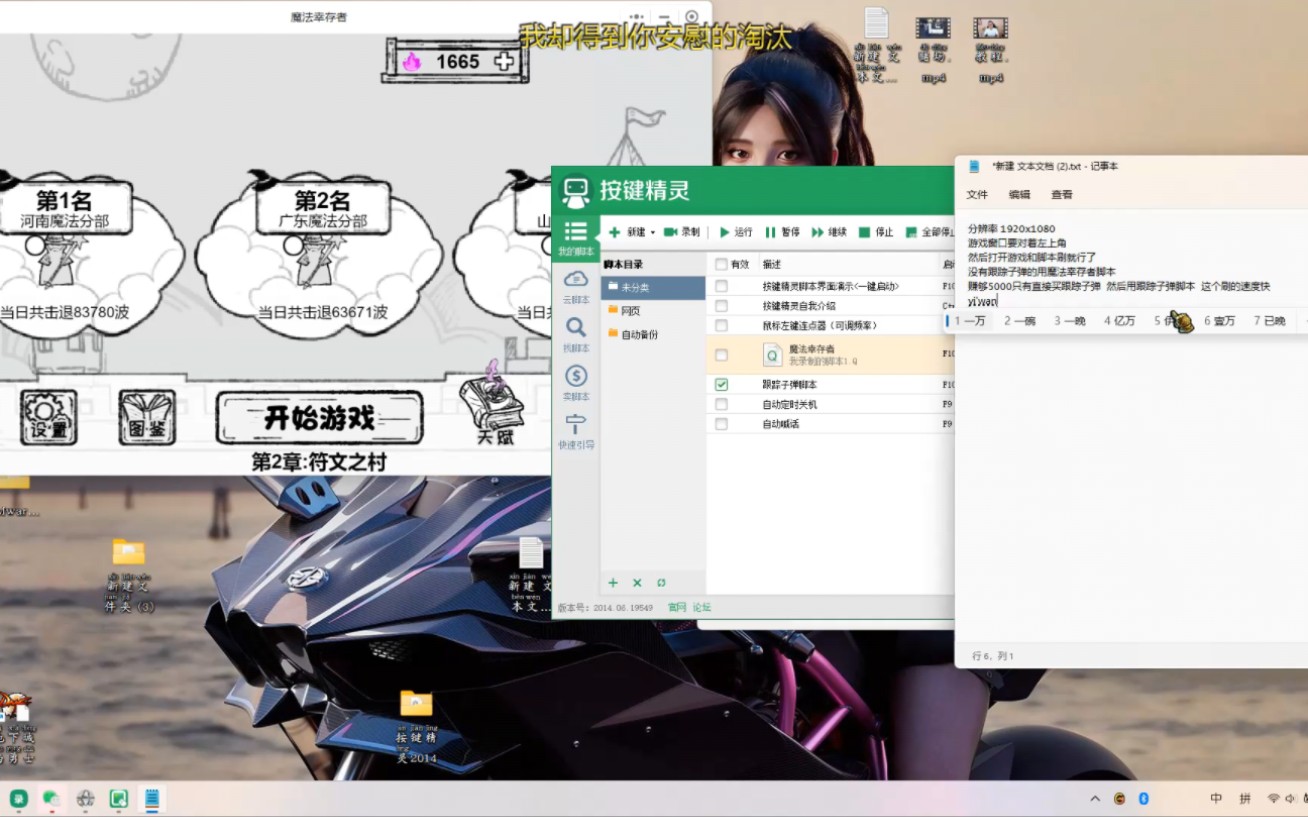Viewport: 1308px width, 817px height.
Task: Select 跟踪子弹脚本 script name
Action: (x=789, y=384)
